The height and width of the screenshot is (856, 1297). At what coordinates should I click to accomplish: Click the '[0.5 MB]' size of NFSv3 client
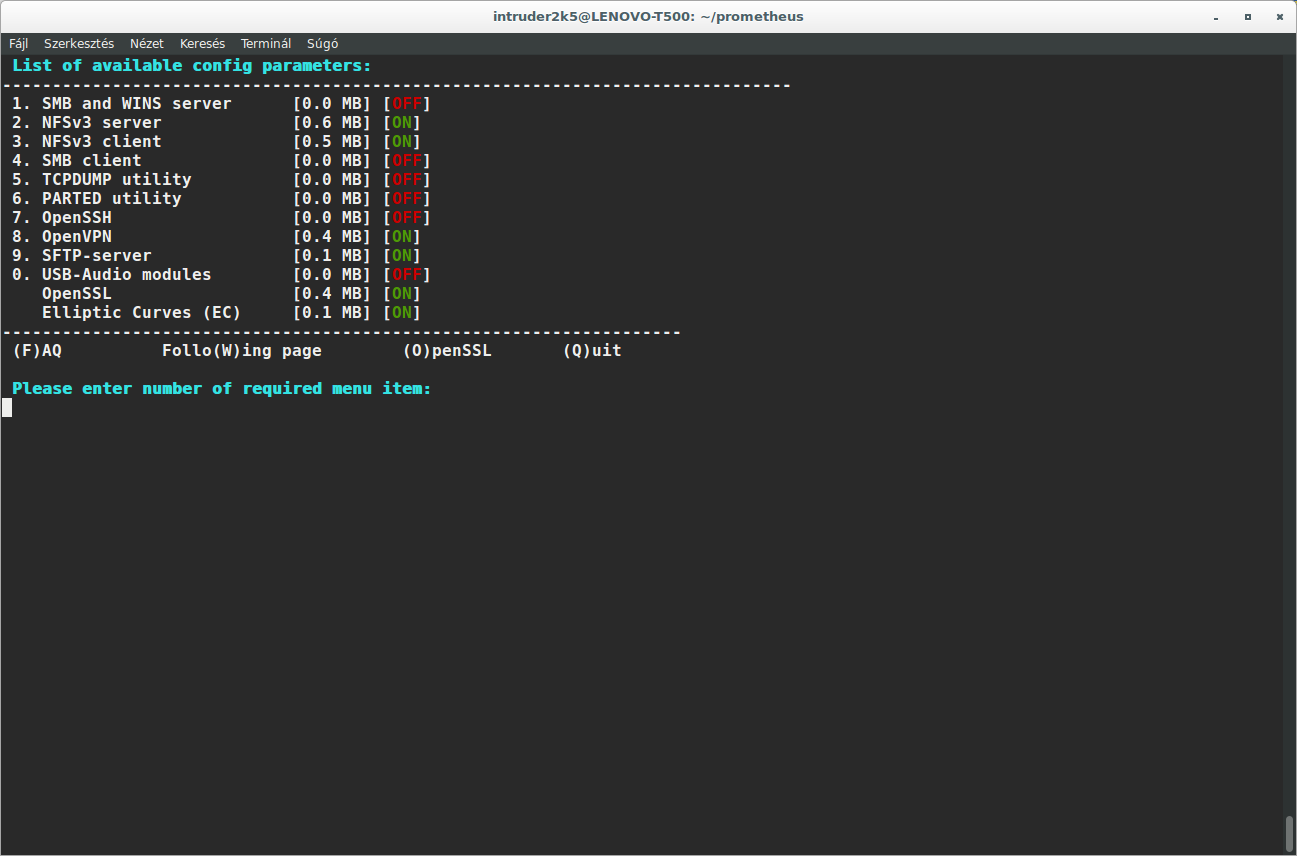(x=331, y=142)
